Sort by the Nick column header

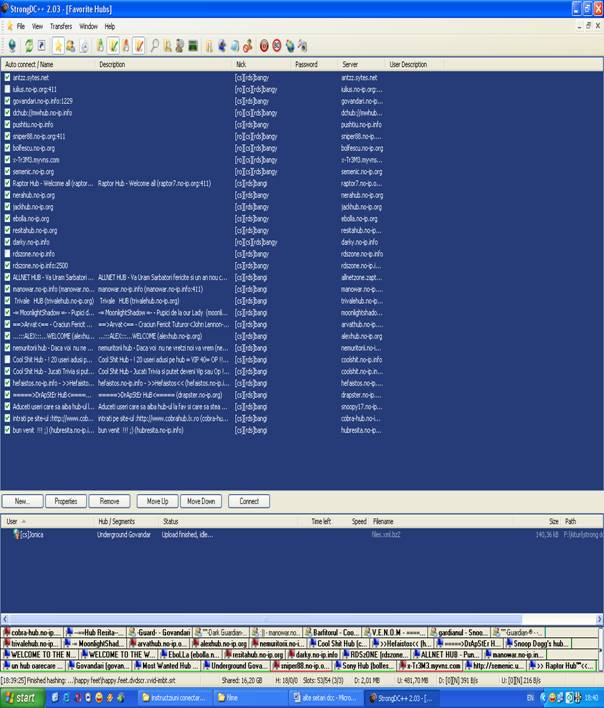[240, 64]
